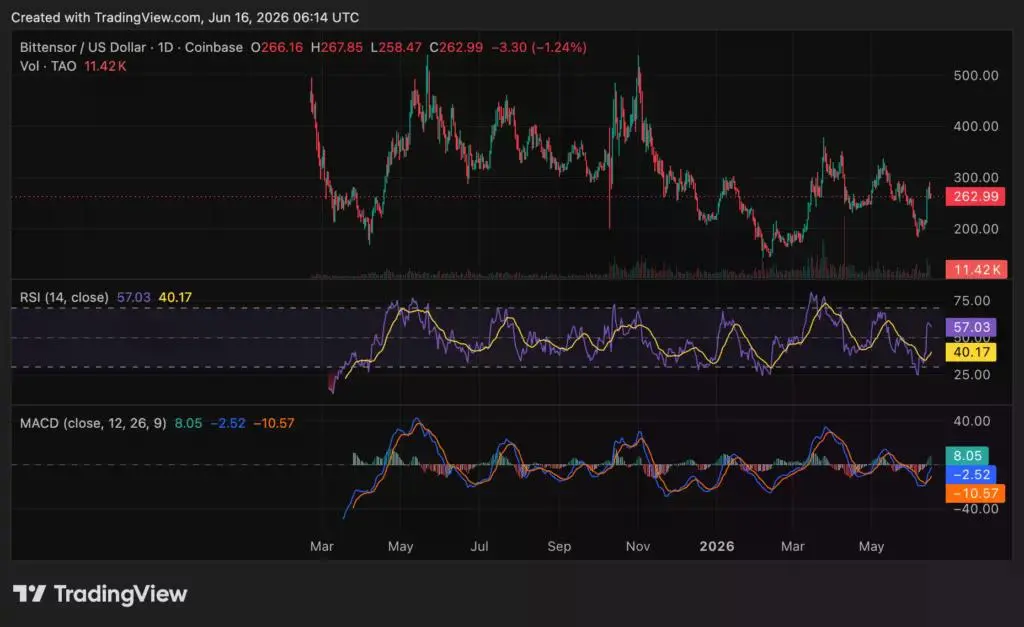Click the green 8.05 MACD axis tag
Screen dimensions: 1024x627
[x=967, y=456]
